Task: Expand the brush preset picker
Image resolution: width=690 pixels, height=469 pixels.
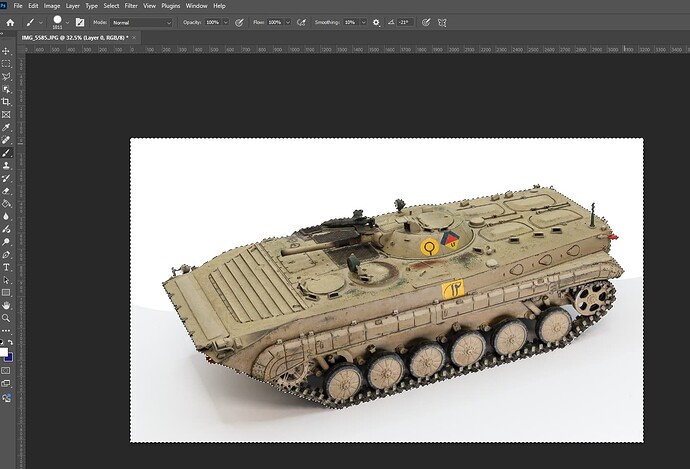Action: pyautogui.click(x=66, y=21)
